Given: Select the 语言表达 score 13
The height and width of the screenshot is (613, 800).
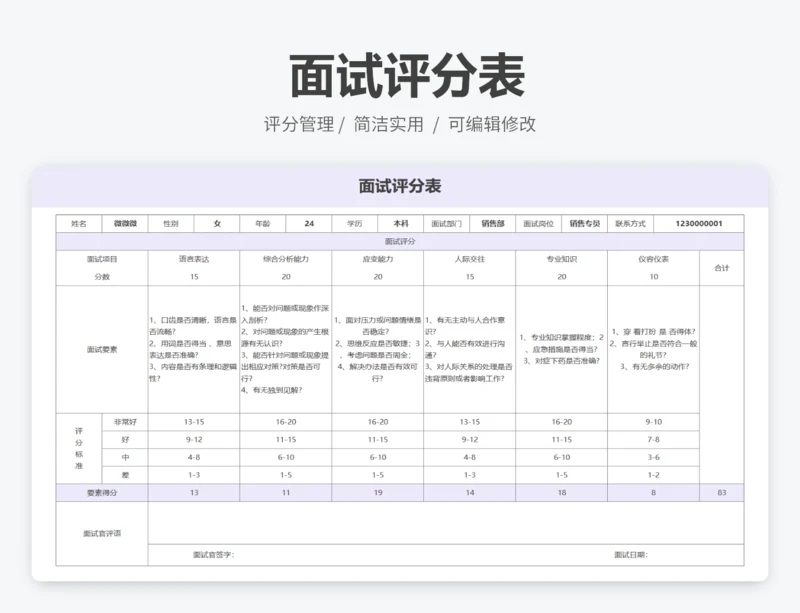Looking at the screenshot, I should click(194, 493).
